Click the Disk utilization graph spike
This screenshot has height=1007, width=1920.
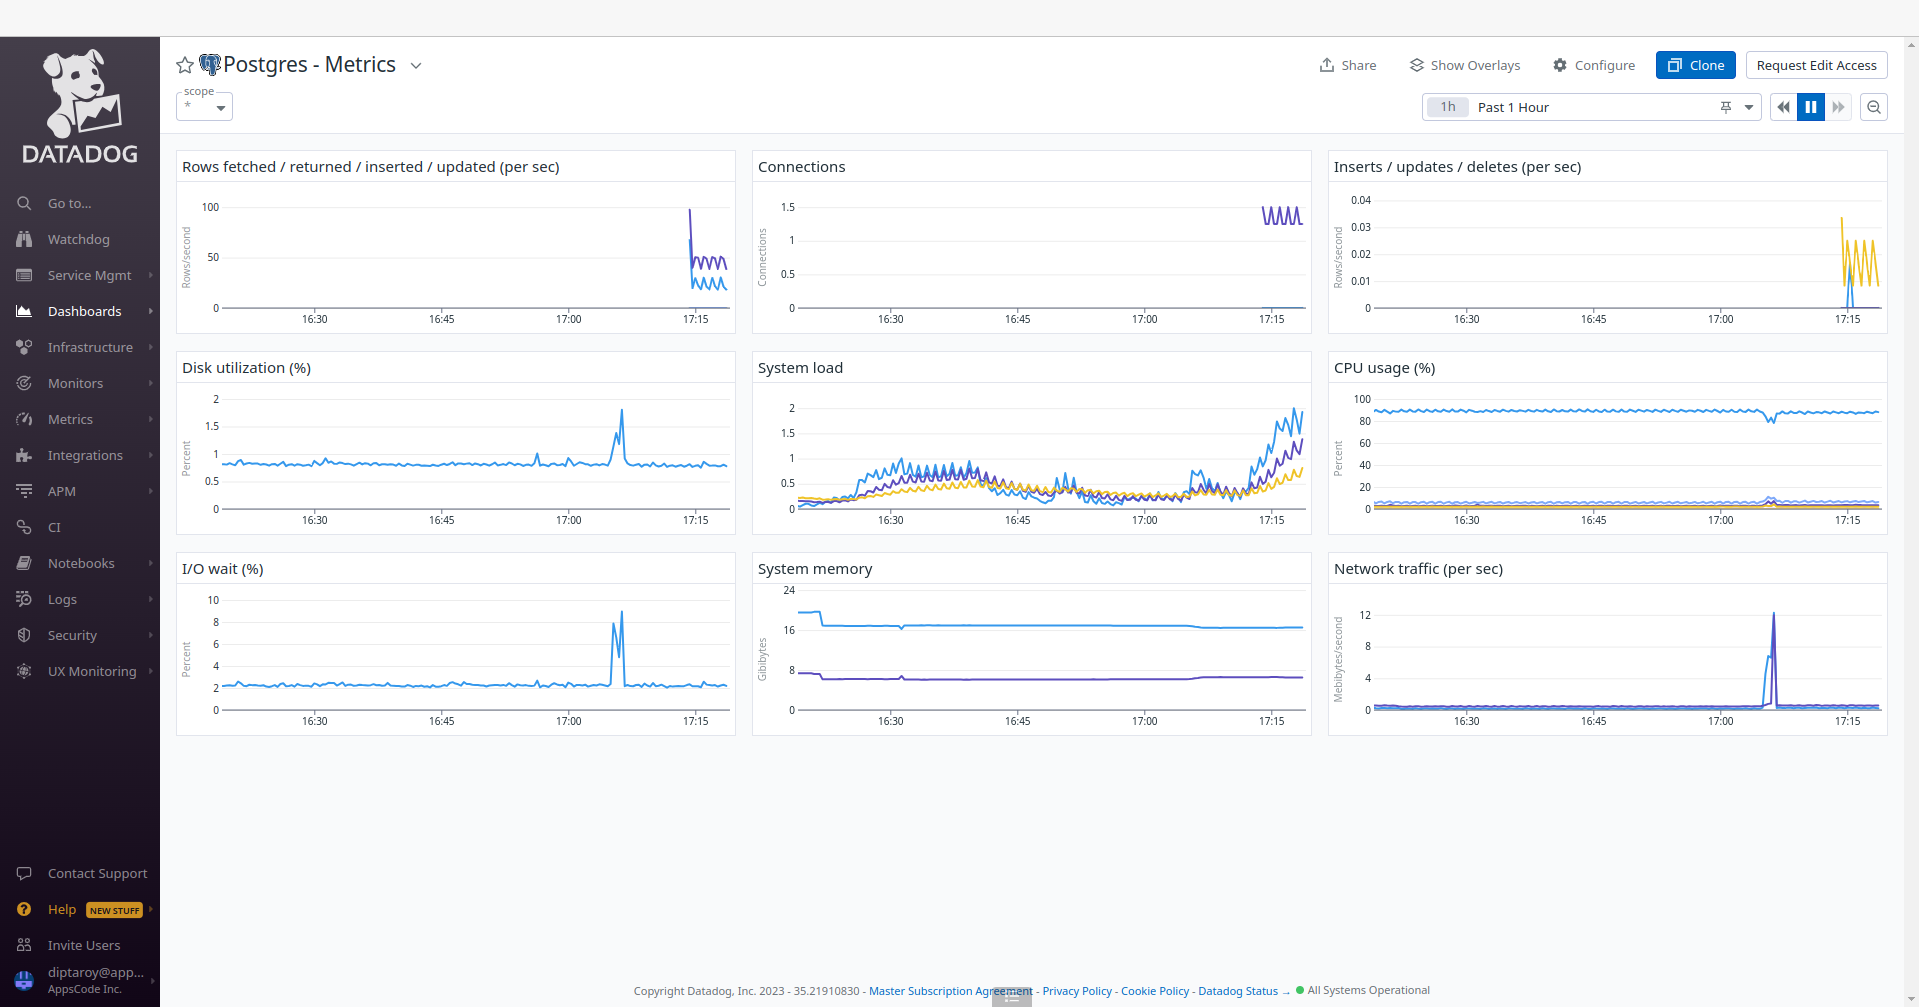click(622, 411)
